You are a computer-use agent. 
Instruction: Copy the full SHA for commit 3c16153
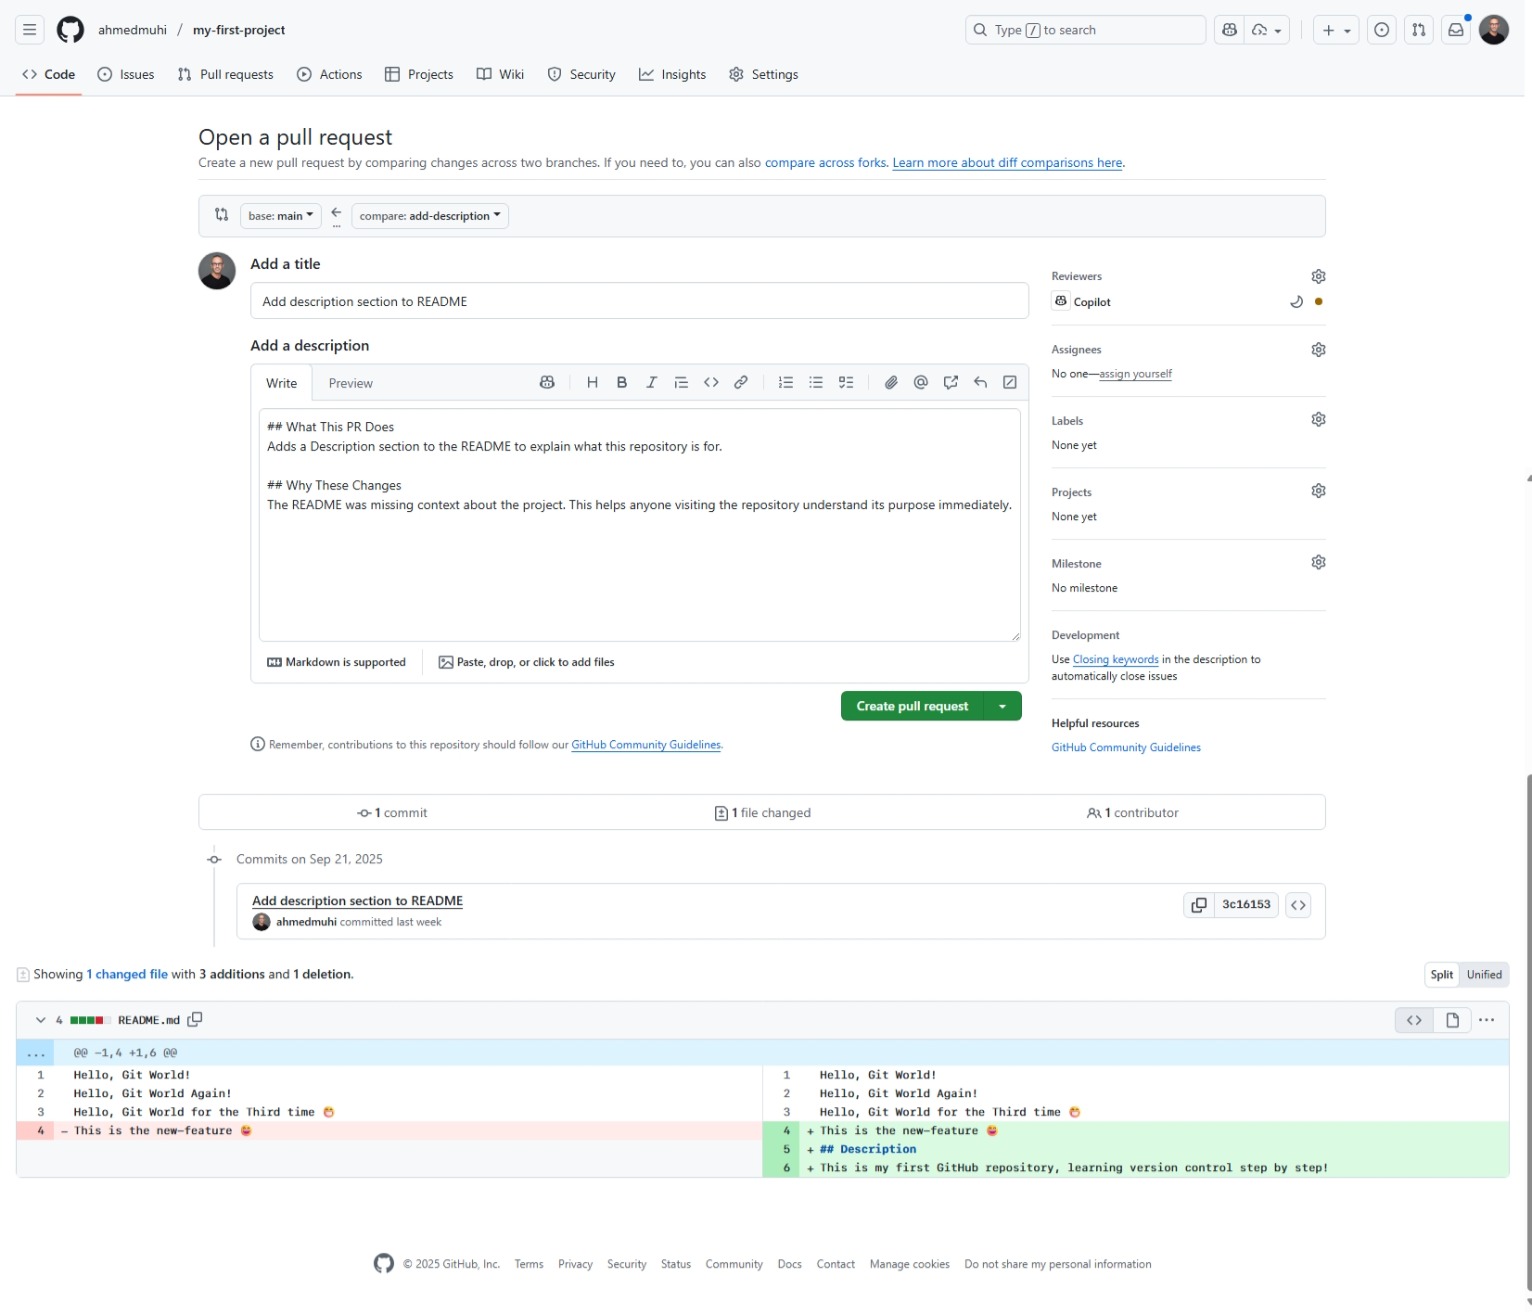coord(1198,905)
